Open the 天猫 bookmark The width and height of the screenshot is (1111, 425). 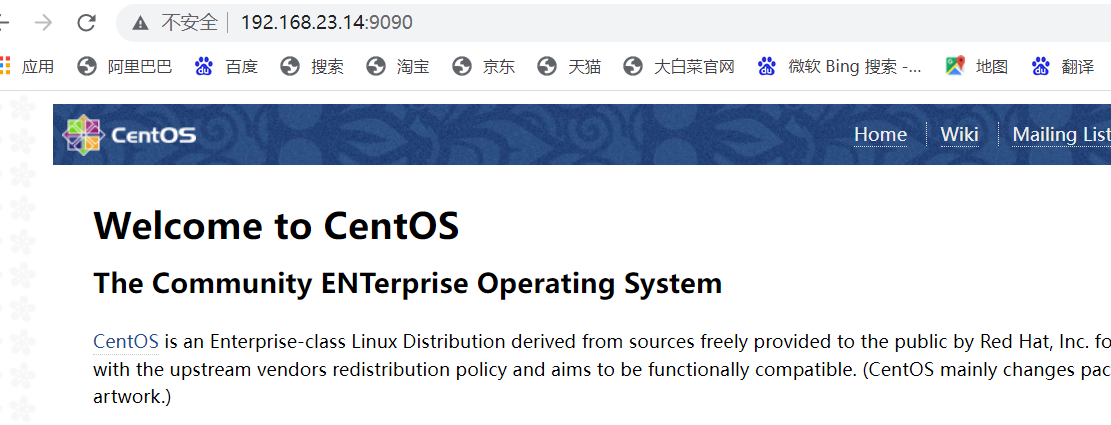click(x=570, y=67)
